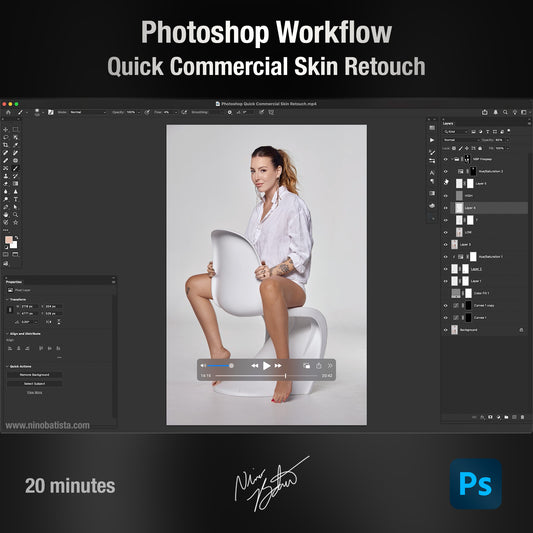
Task: Toggle Always use pressure for opacity
Action: (x=147, y=112)
